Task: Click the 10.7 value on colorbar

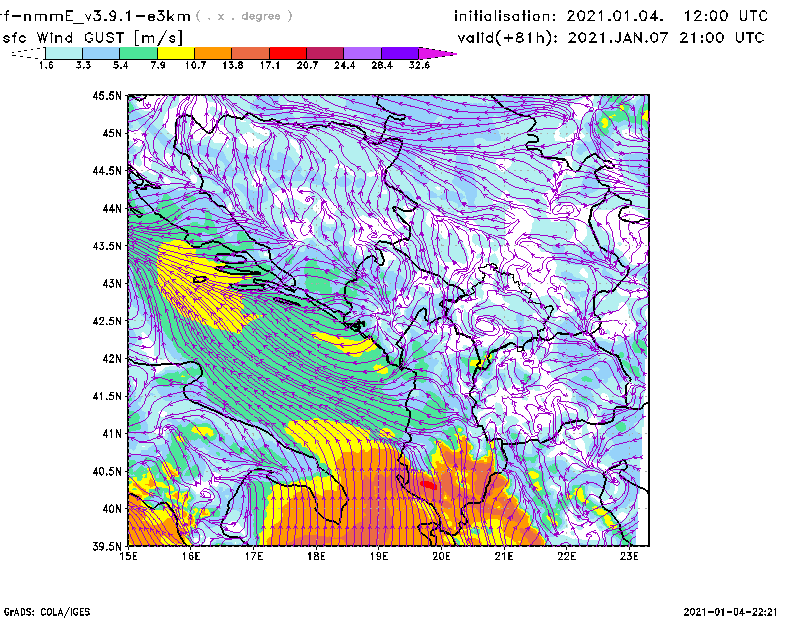Action: tap(195, 65)
